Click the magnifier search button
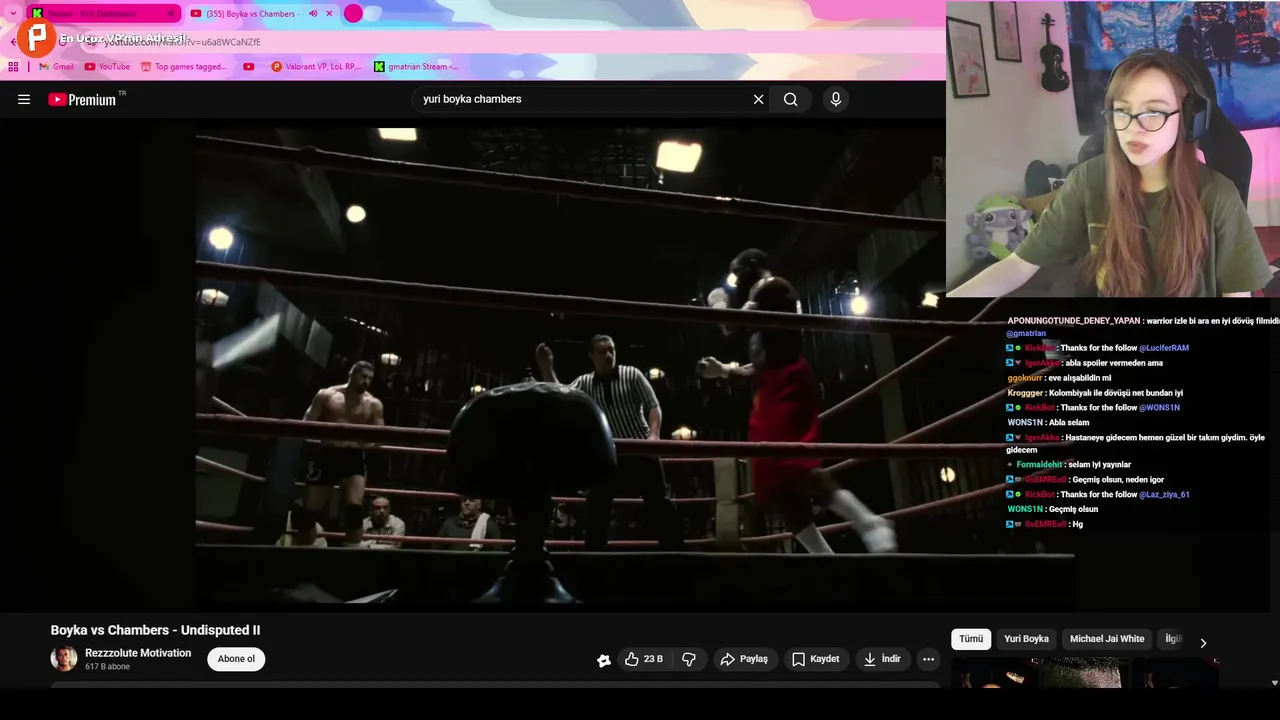Viewport: 1280px width, 720px height. 791,99
